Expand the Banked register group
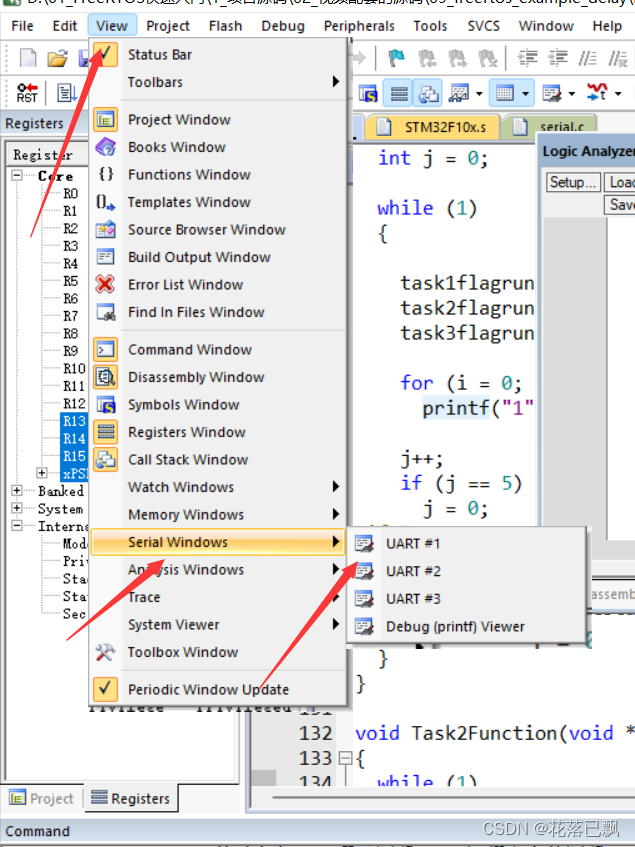The image size is (635, 847). [x=17, y=490]
